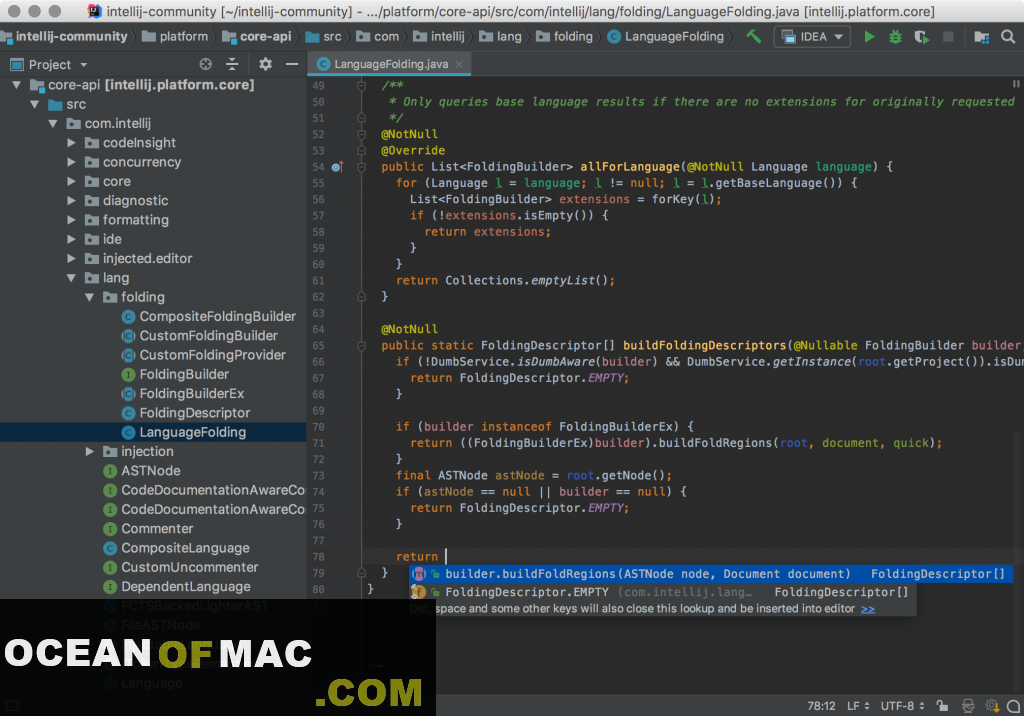Select FoldingDescriptor in project tree
This screenshot has width=1024, height=716.
click(x=185, y=413)
